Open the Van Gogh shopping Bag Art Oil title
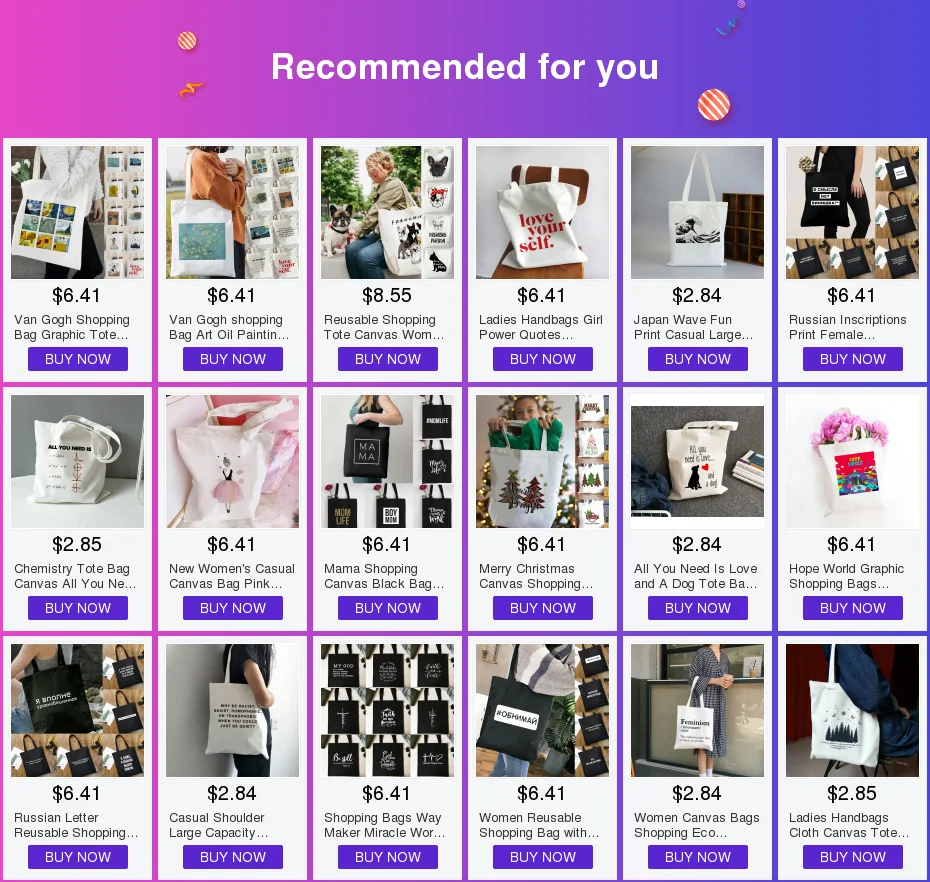The height and width of the screenshot is (882, 930). point(229,327)
